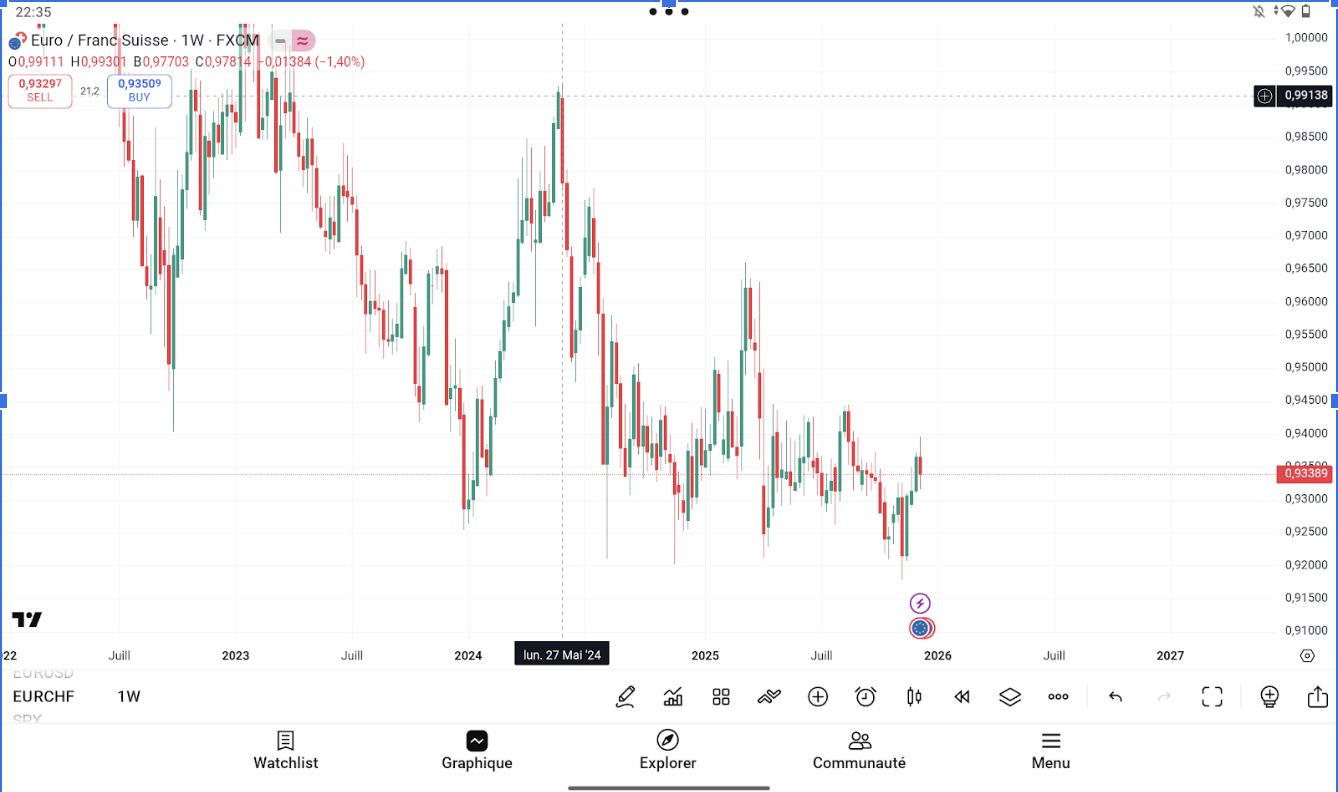Switch to the Watchlist tab
Screen dimensions: 1338x792
click(x=285, y=750)
